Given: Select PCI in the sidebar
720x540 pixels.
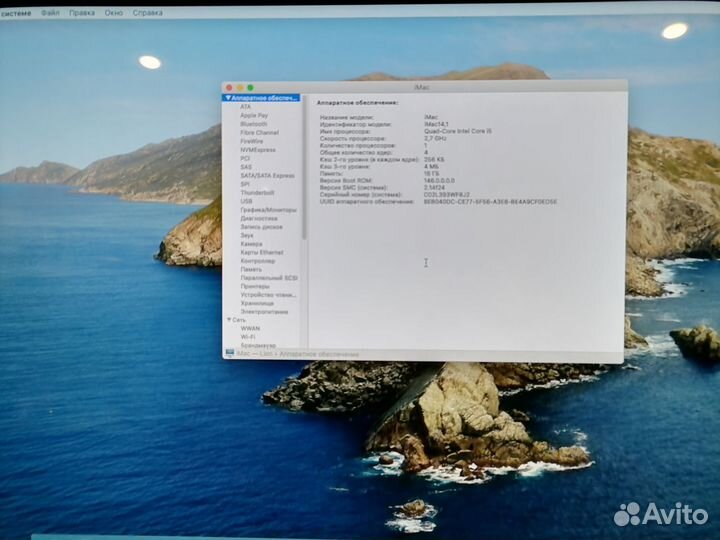Looking at the screenshot, I should [245, 158].
